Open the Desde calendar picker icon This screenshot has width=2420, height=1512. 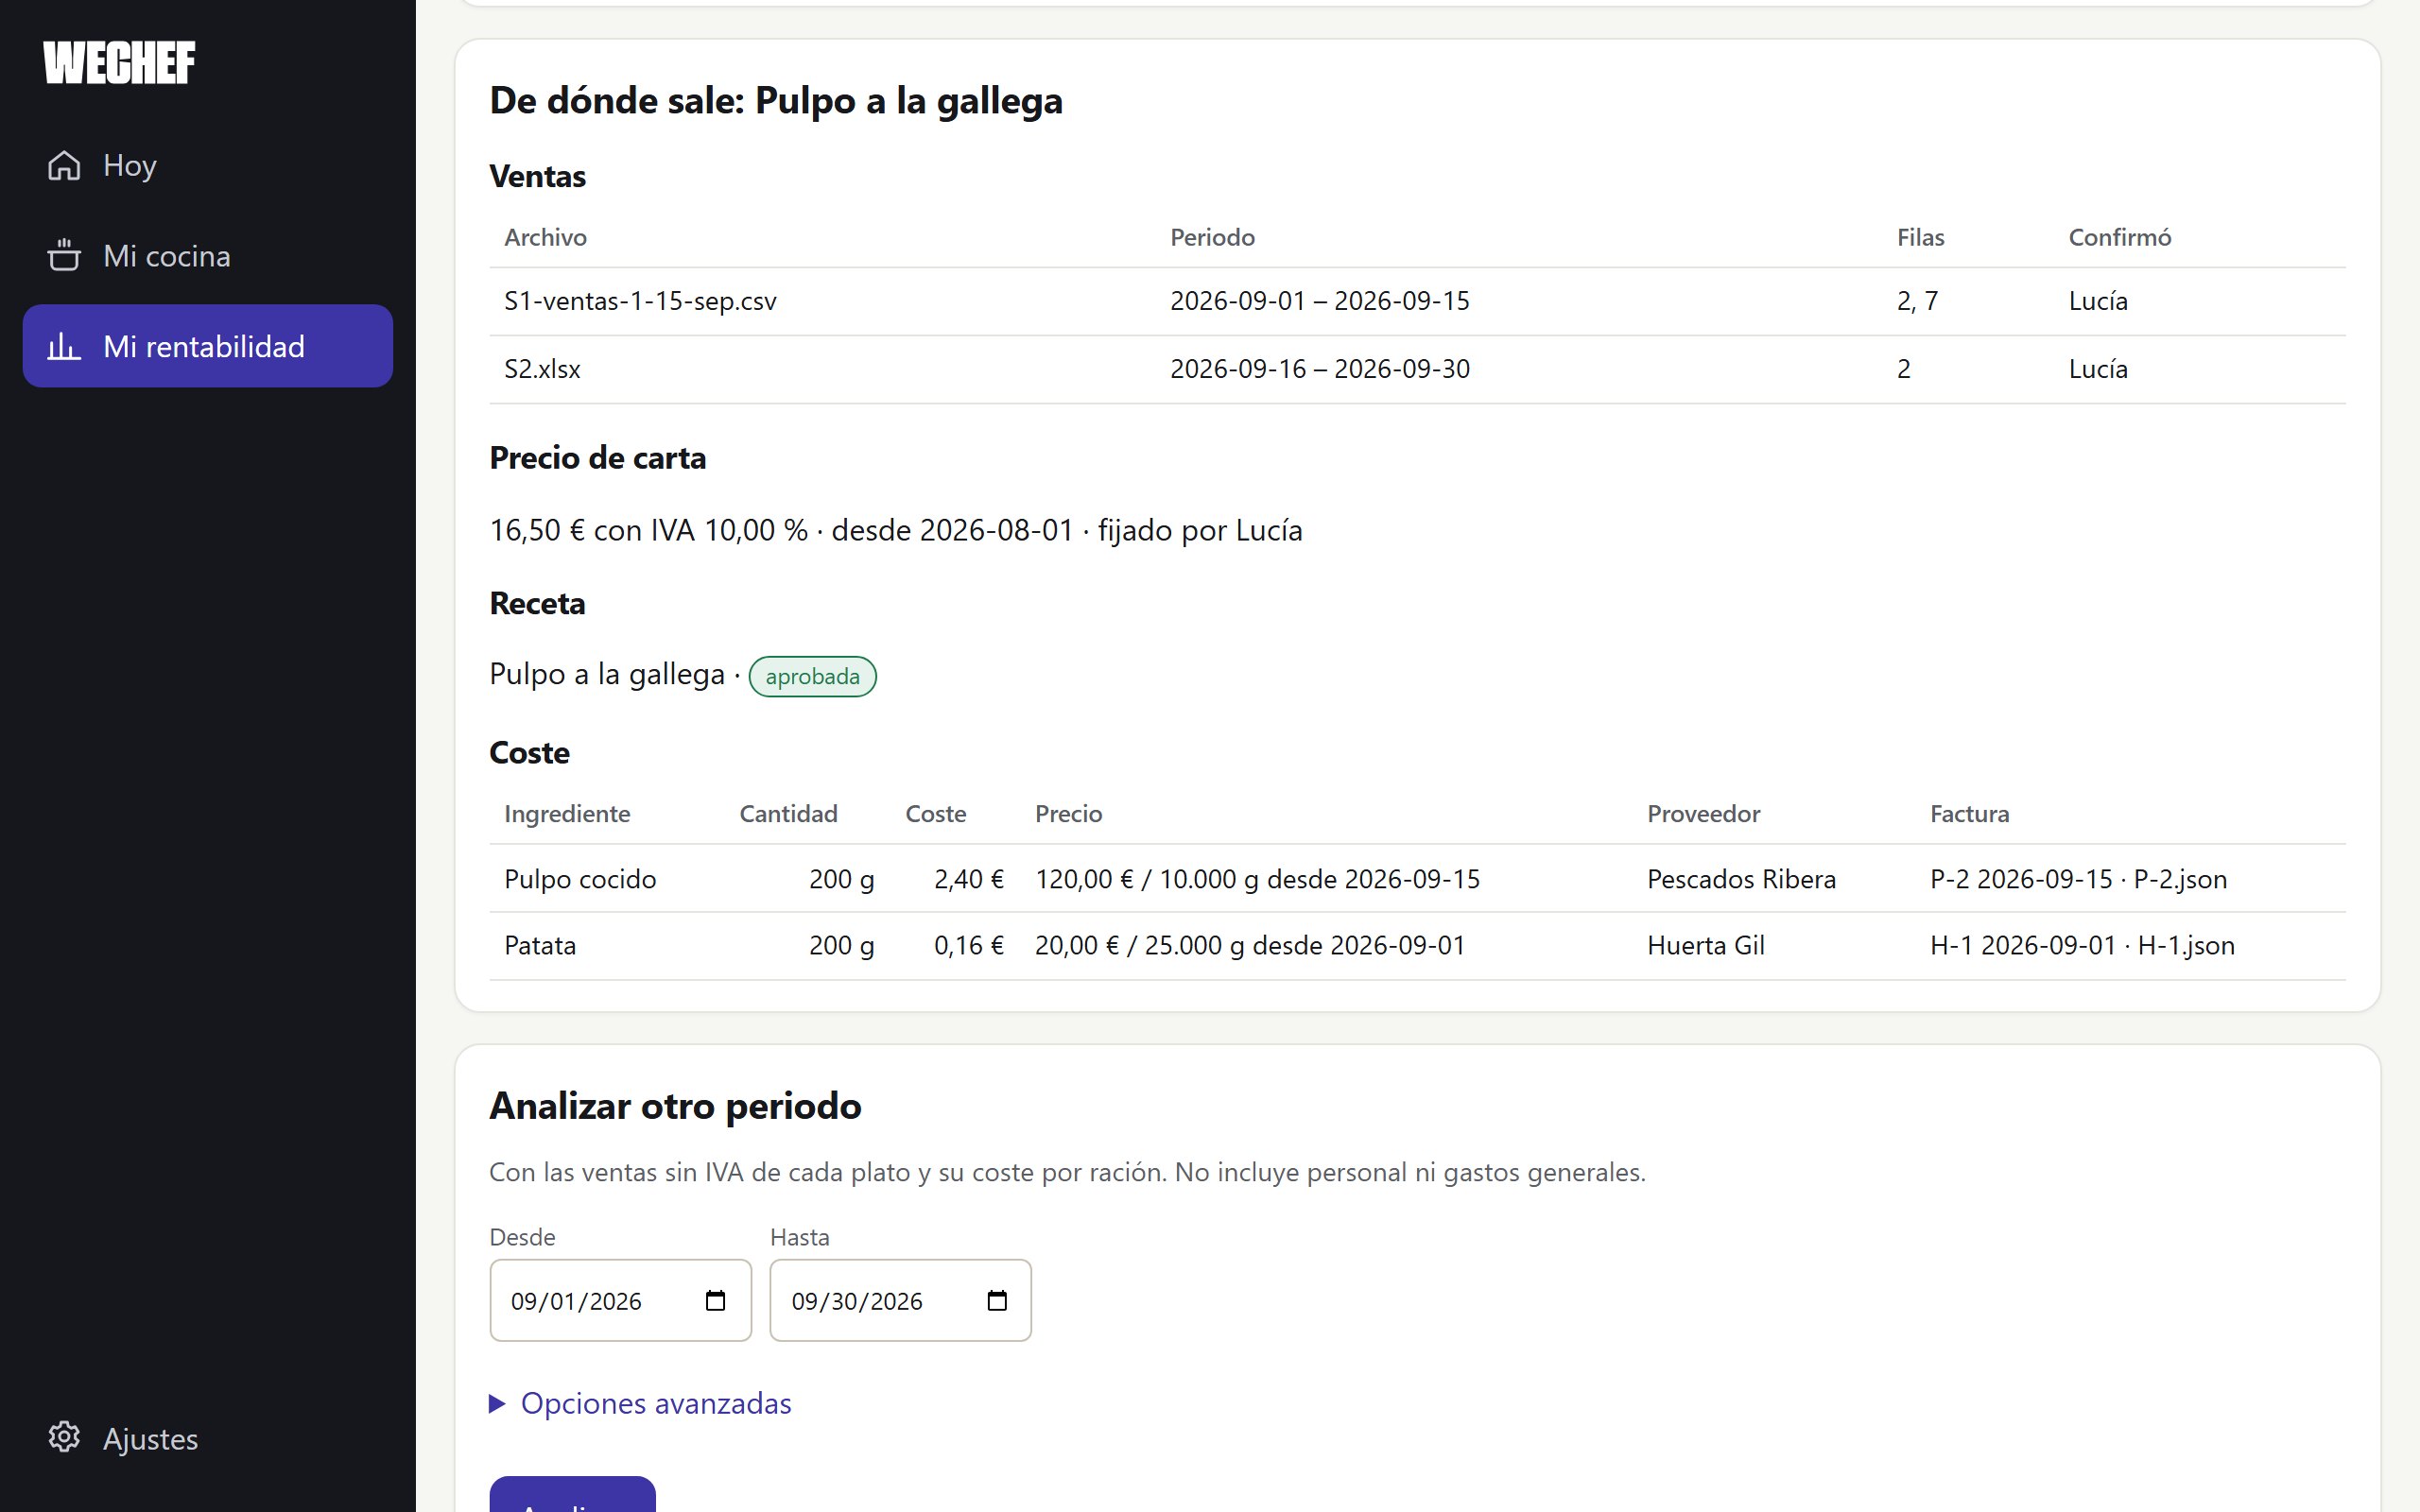pos(715,1300)
